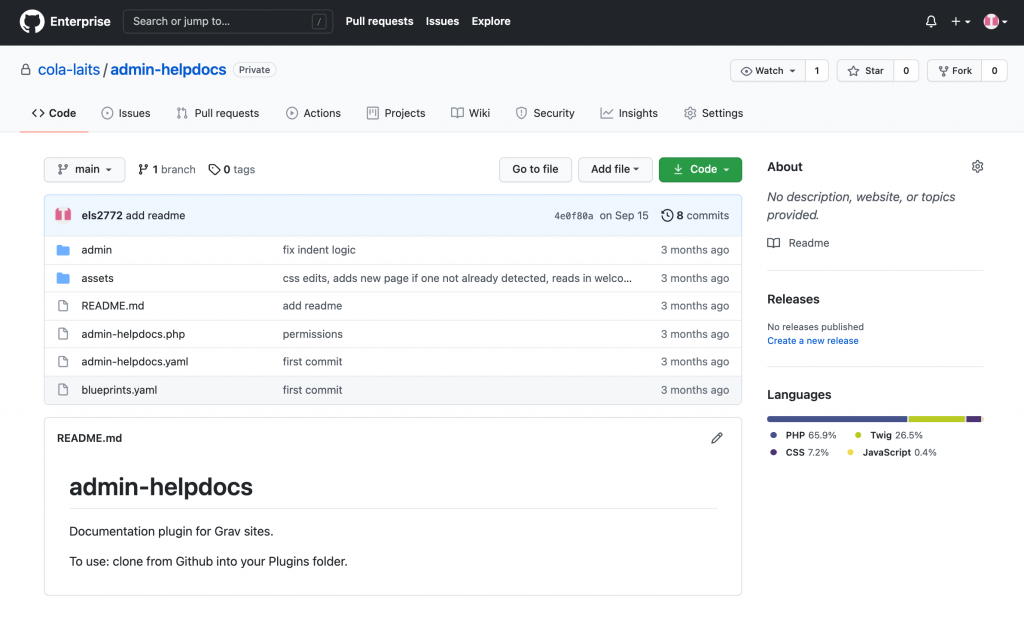Select the Code tab
Viewport: 1024px width, 619px height.
54,113
